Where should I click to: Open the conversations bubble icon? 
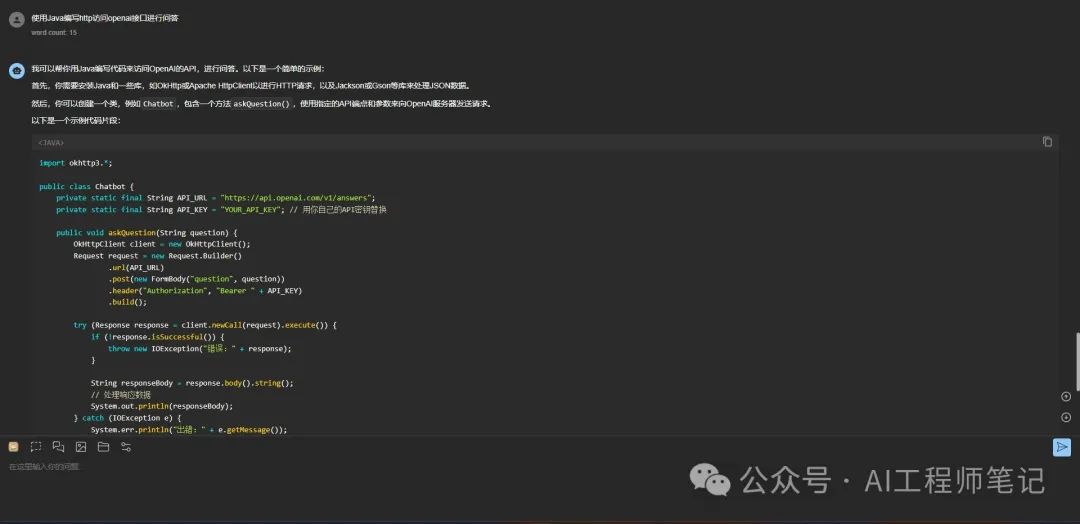pos(59,447)
